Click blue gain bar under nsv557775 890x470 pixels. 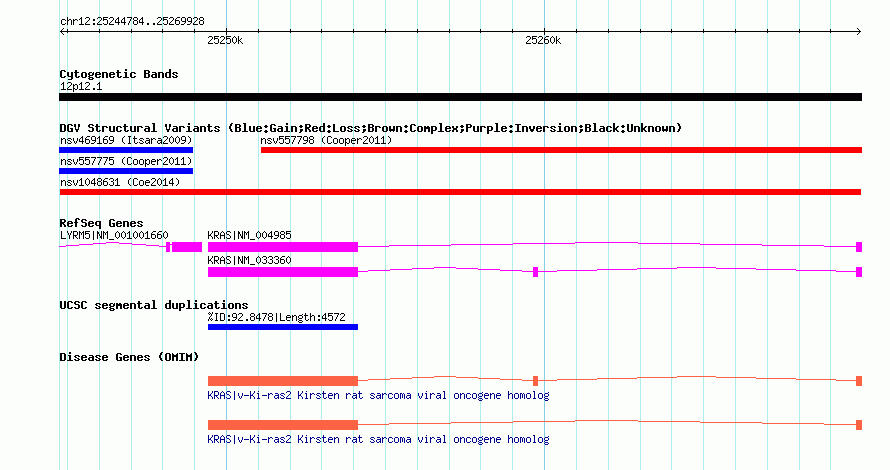pos(126,171)
